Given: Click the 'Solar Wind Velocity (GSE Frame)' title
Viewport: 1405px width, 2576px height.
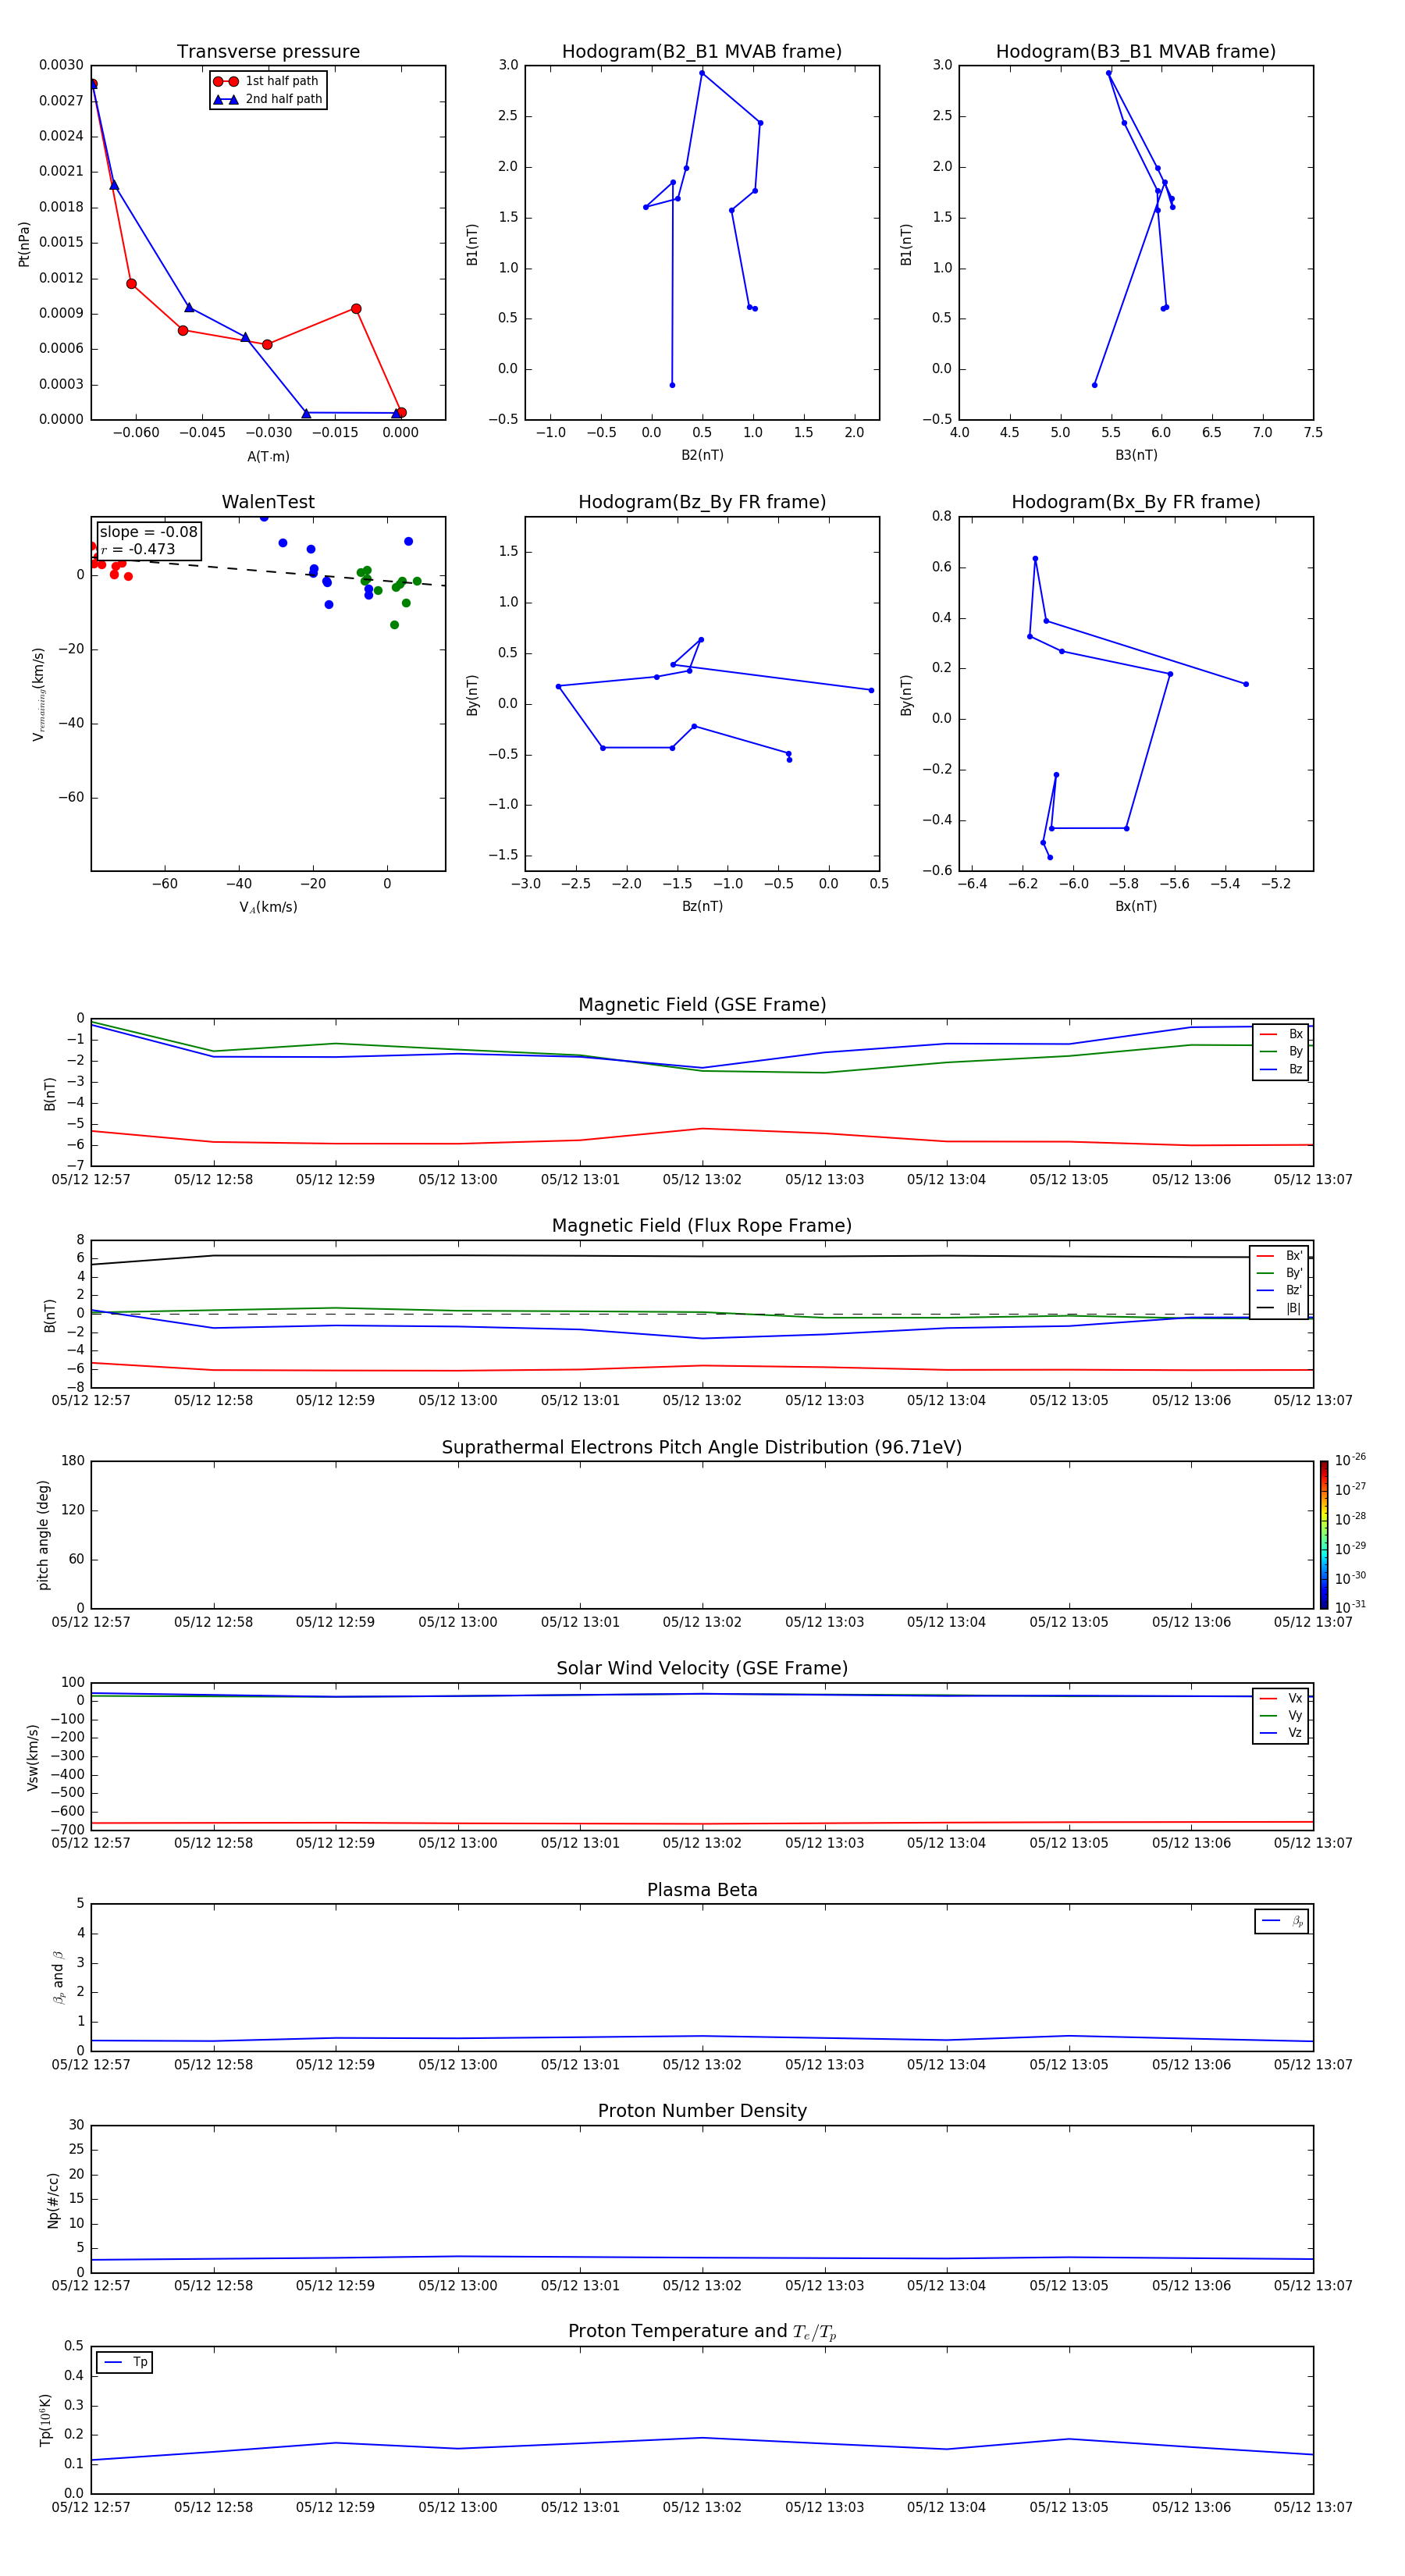Looking at the screenshot, I should click(x=702, y=1669).
